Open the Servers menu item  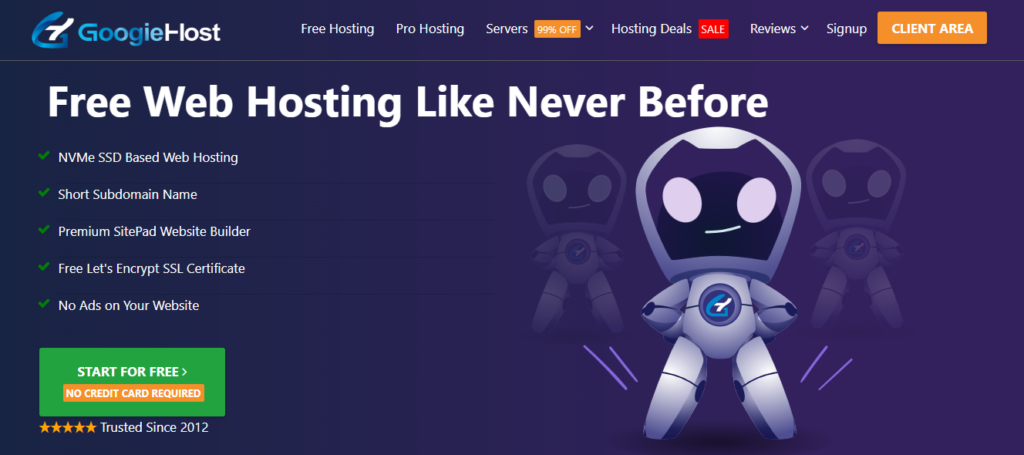click(507, 29)
